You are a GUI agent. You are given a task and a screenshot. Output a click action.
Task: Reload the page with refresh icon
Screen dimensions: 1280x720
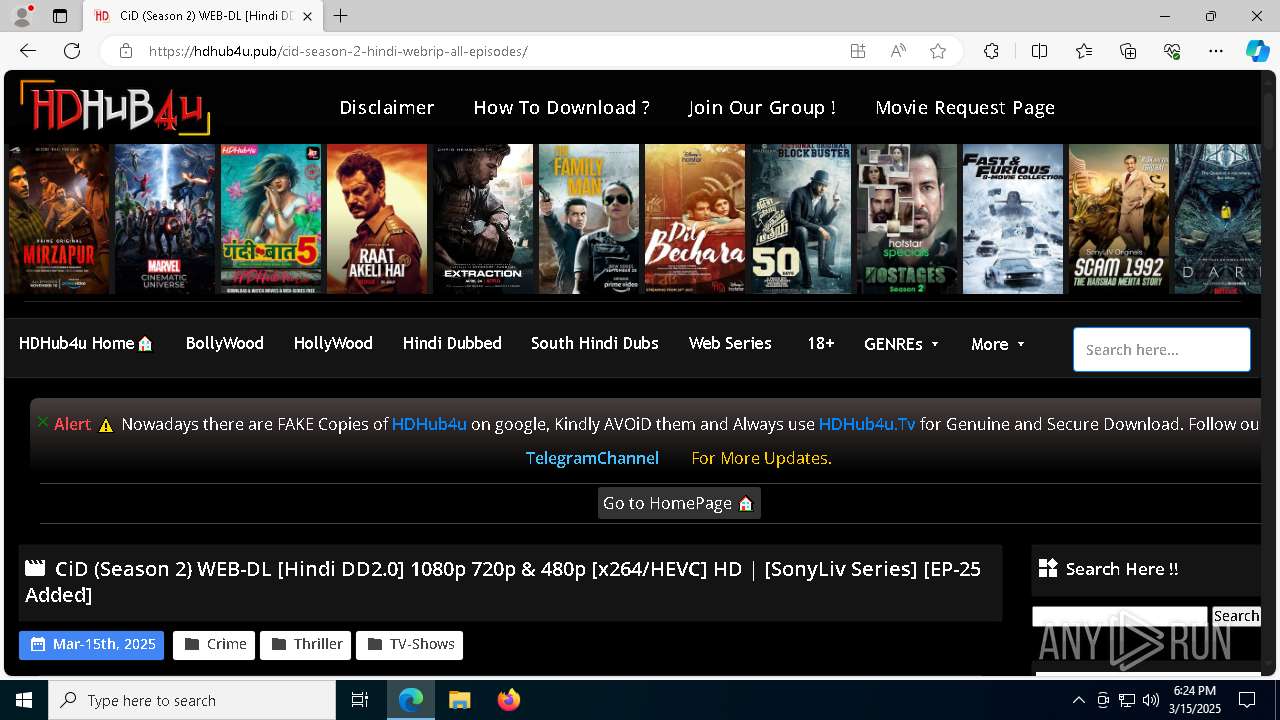coord(72,51)
